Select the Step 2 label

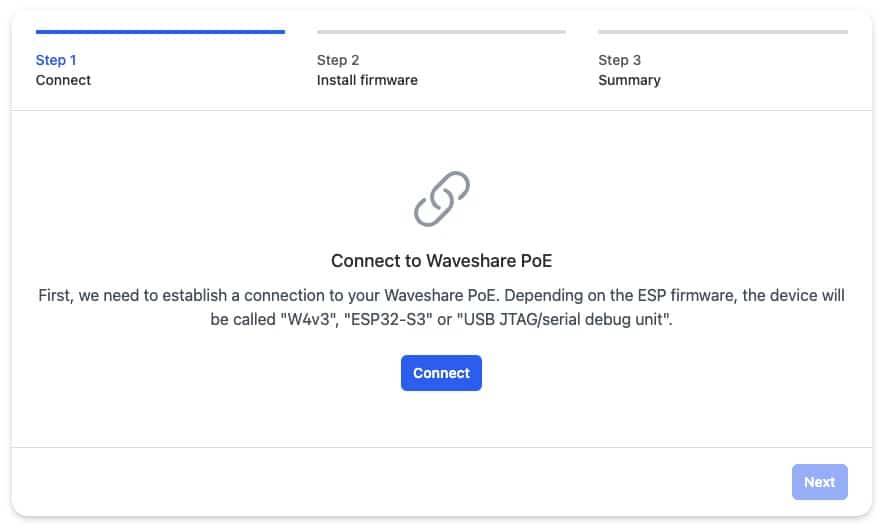click(338, 60)
